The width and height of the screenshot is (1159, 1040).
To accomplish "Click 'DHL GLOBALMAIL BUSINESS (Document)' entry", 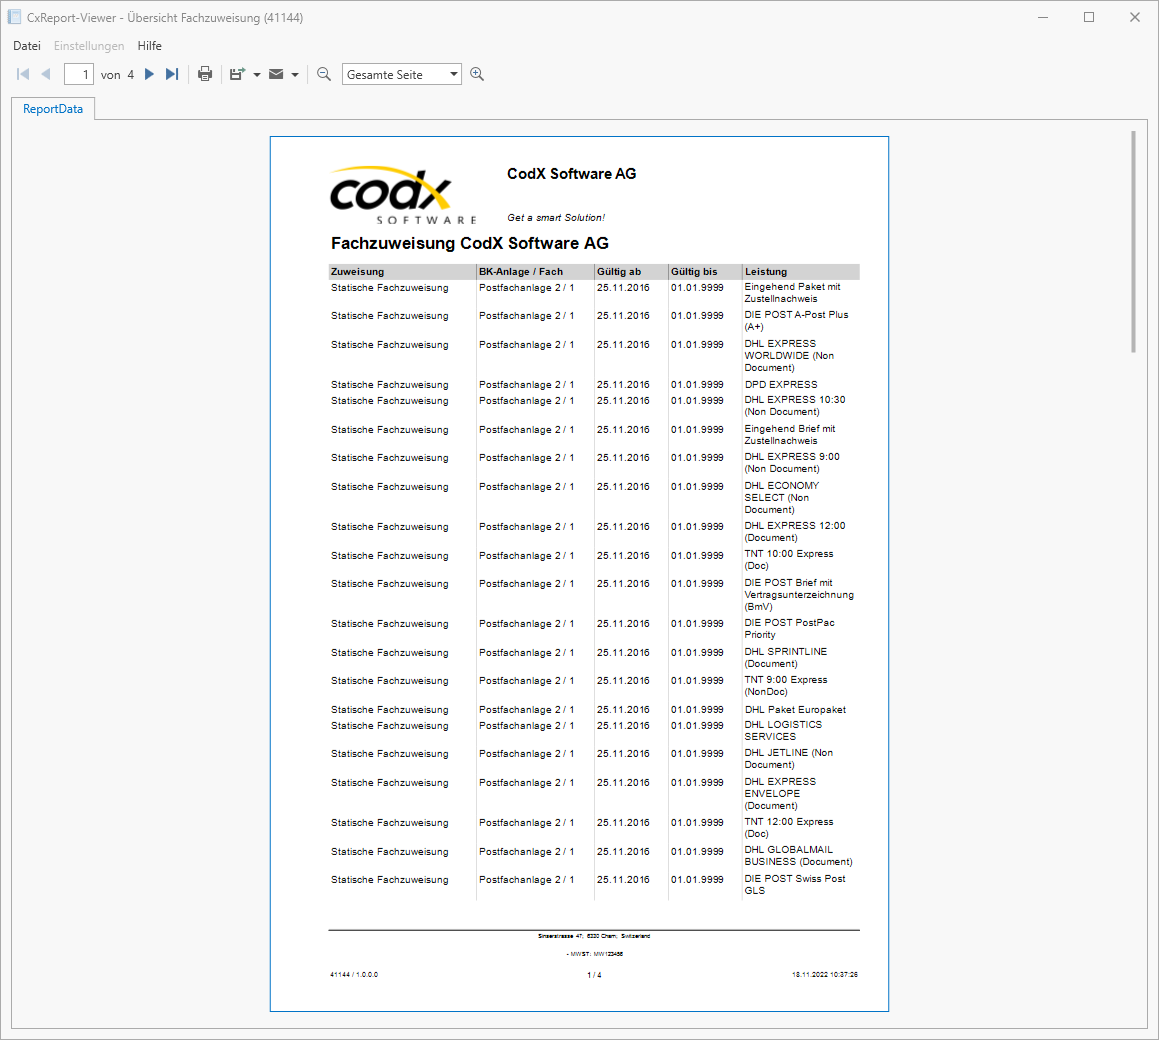I will 798,855.
